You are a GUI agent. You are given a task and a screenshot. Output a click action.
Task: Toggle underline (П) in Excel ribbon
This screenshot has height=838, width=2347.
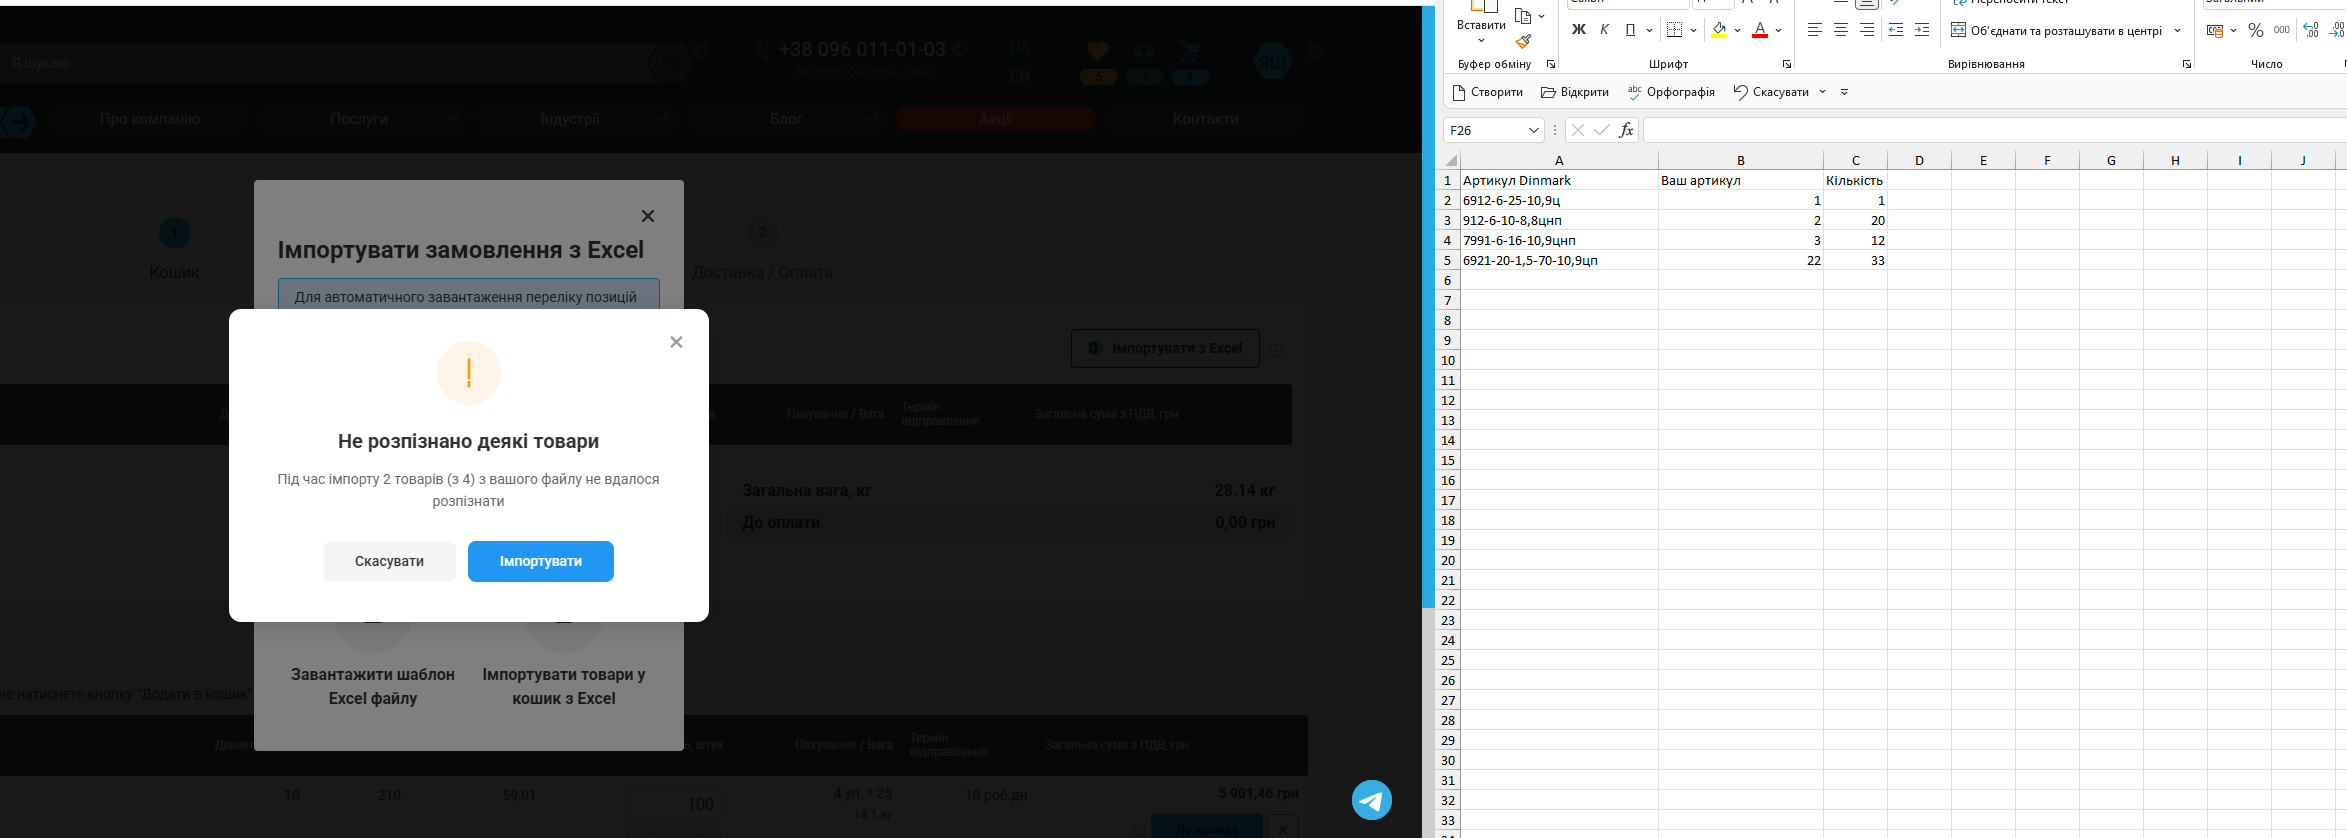coord(1630,30)
